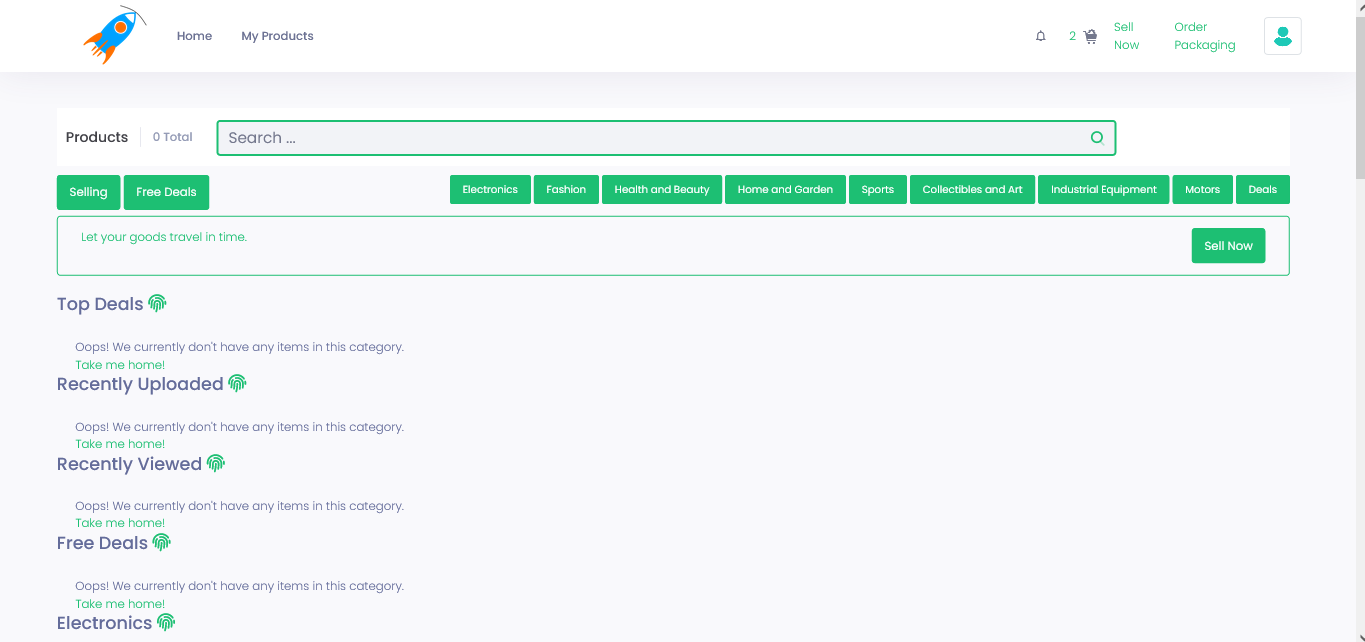The image size is (1365, 642).
Task: Follow Take me home link under Top Deals
Action: coord(120,365)
